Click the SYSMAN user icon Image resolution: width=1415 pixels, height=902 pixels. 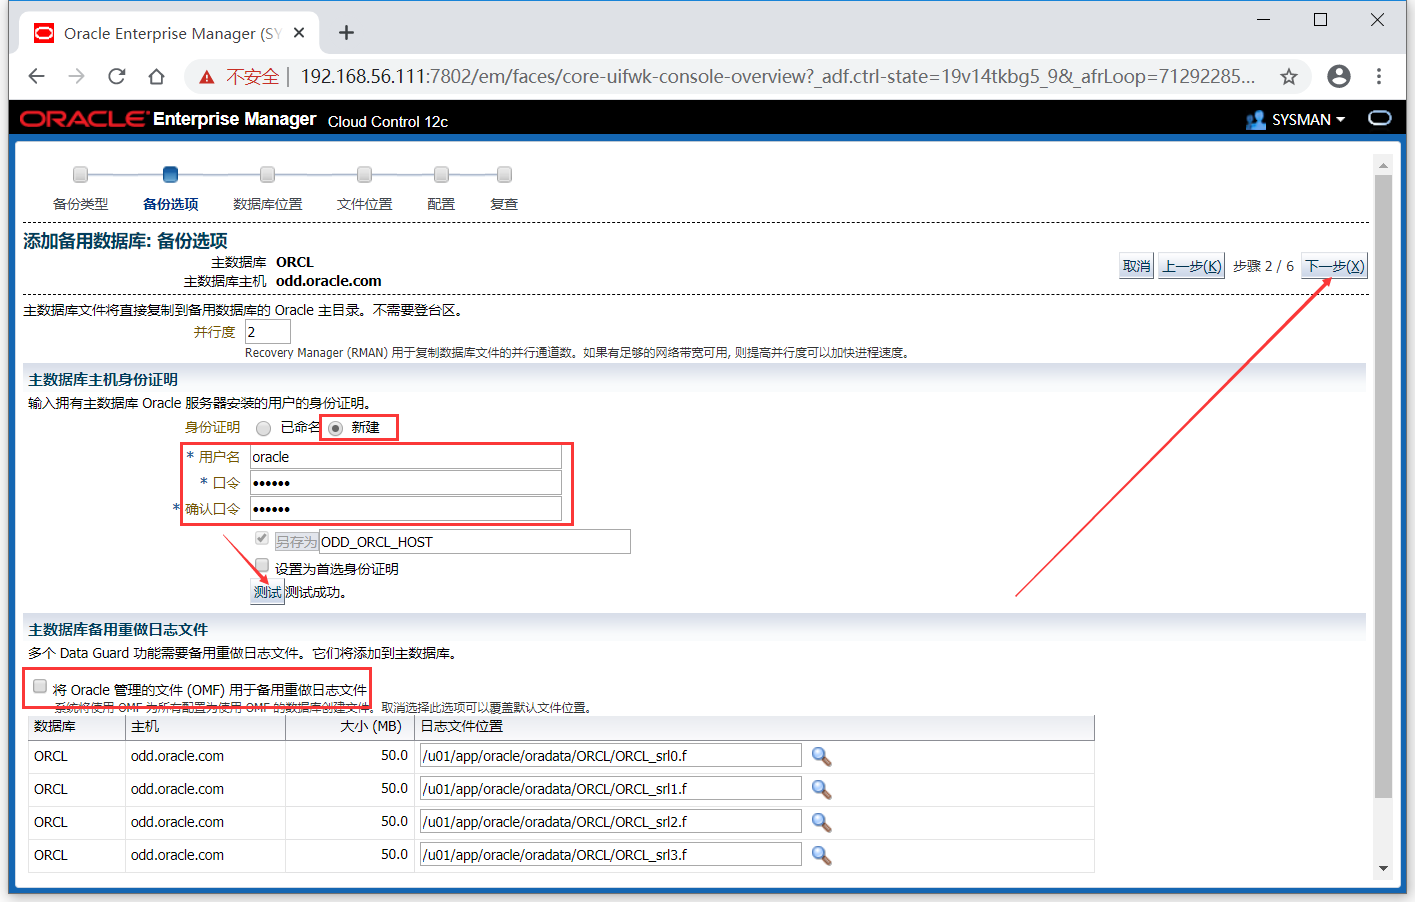pyautogui.click(x=1256, y=120)
